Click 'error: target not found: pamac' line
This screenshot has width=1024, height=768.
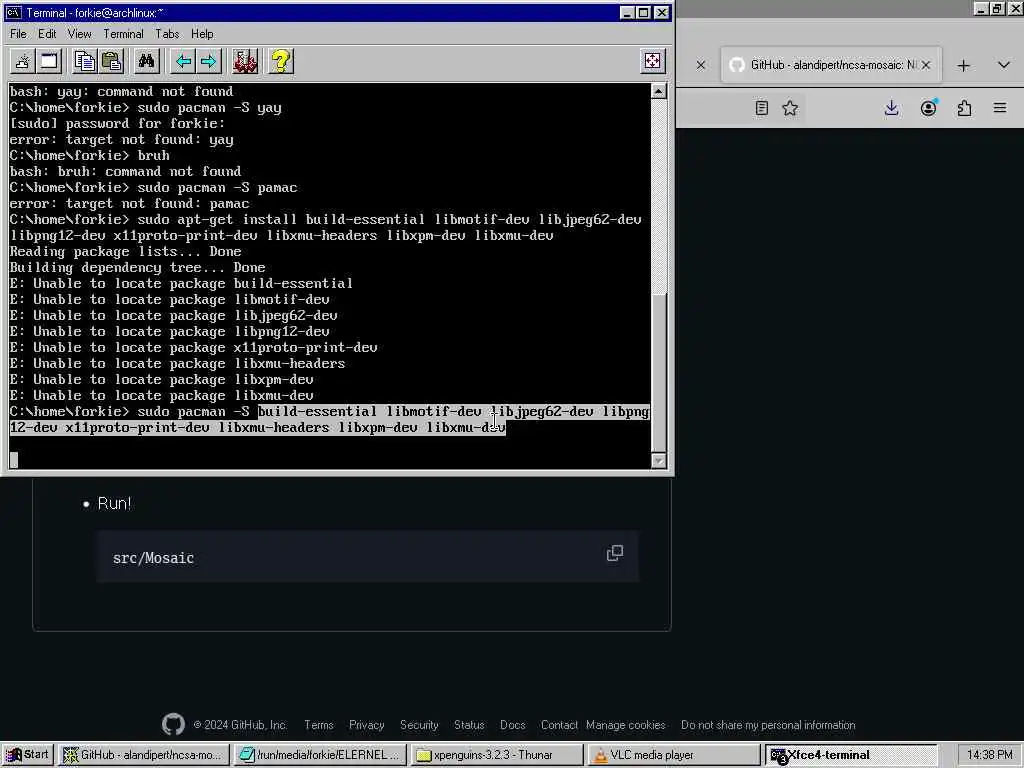129,204
